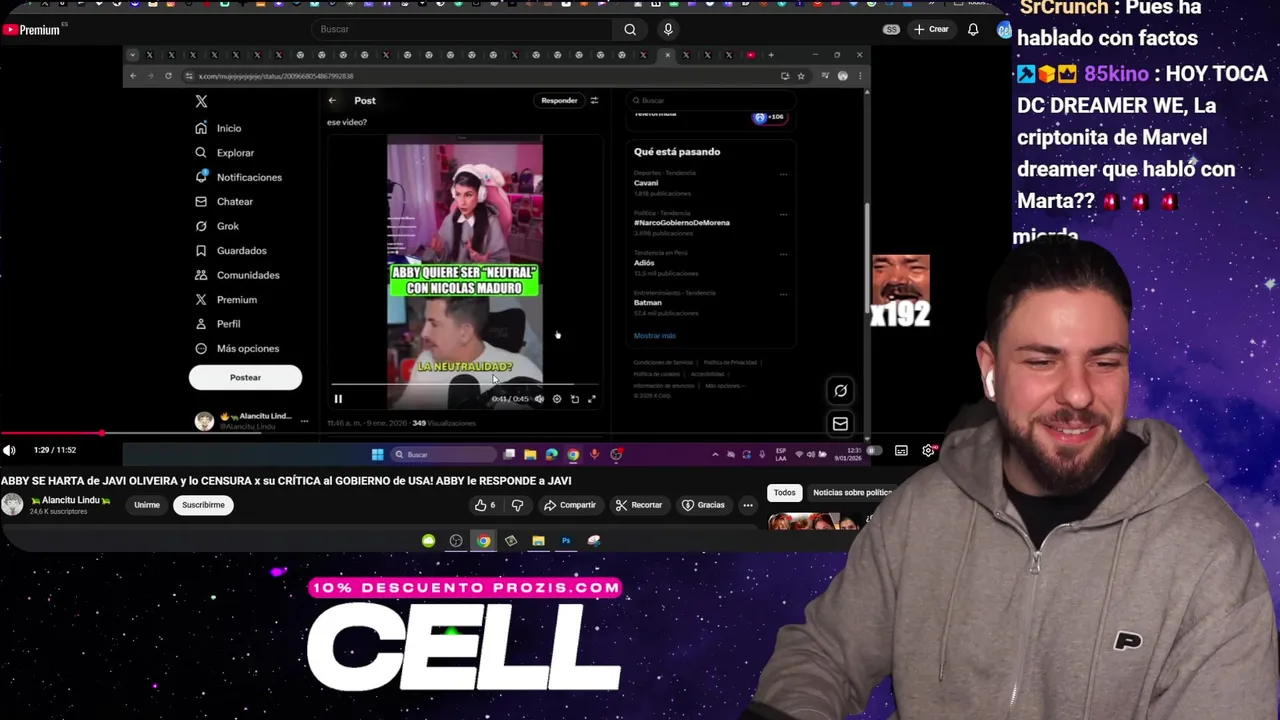Go back with the Post arrow
Image resolution: width=1280 pixels, height=720 pixels.
tap(332, 100)
